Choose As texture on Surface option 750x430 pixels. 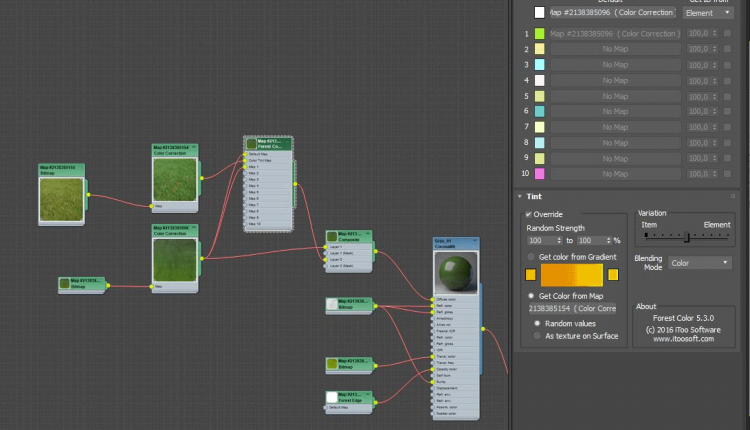pyautogui.click(x=536, y=336)
